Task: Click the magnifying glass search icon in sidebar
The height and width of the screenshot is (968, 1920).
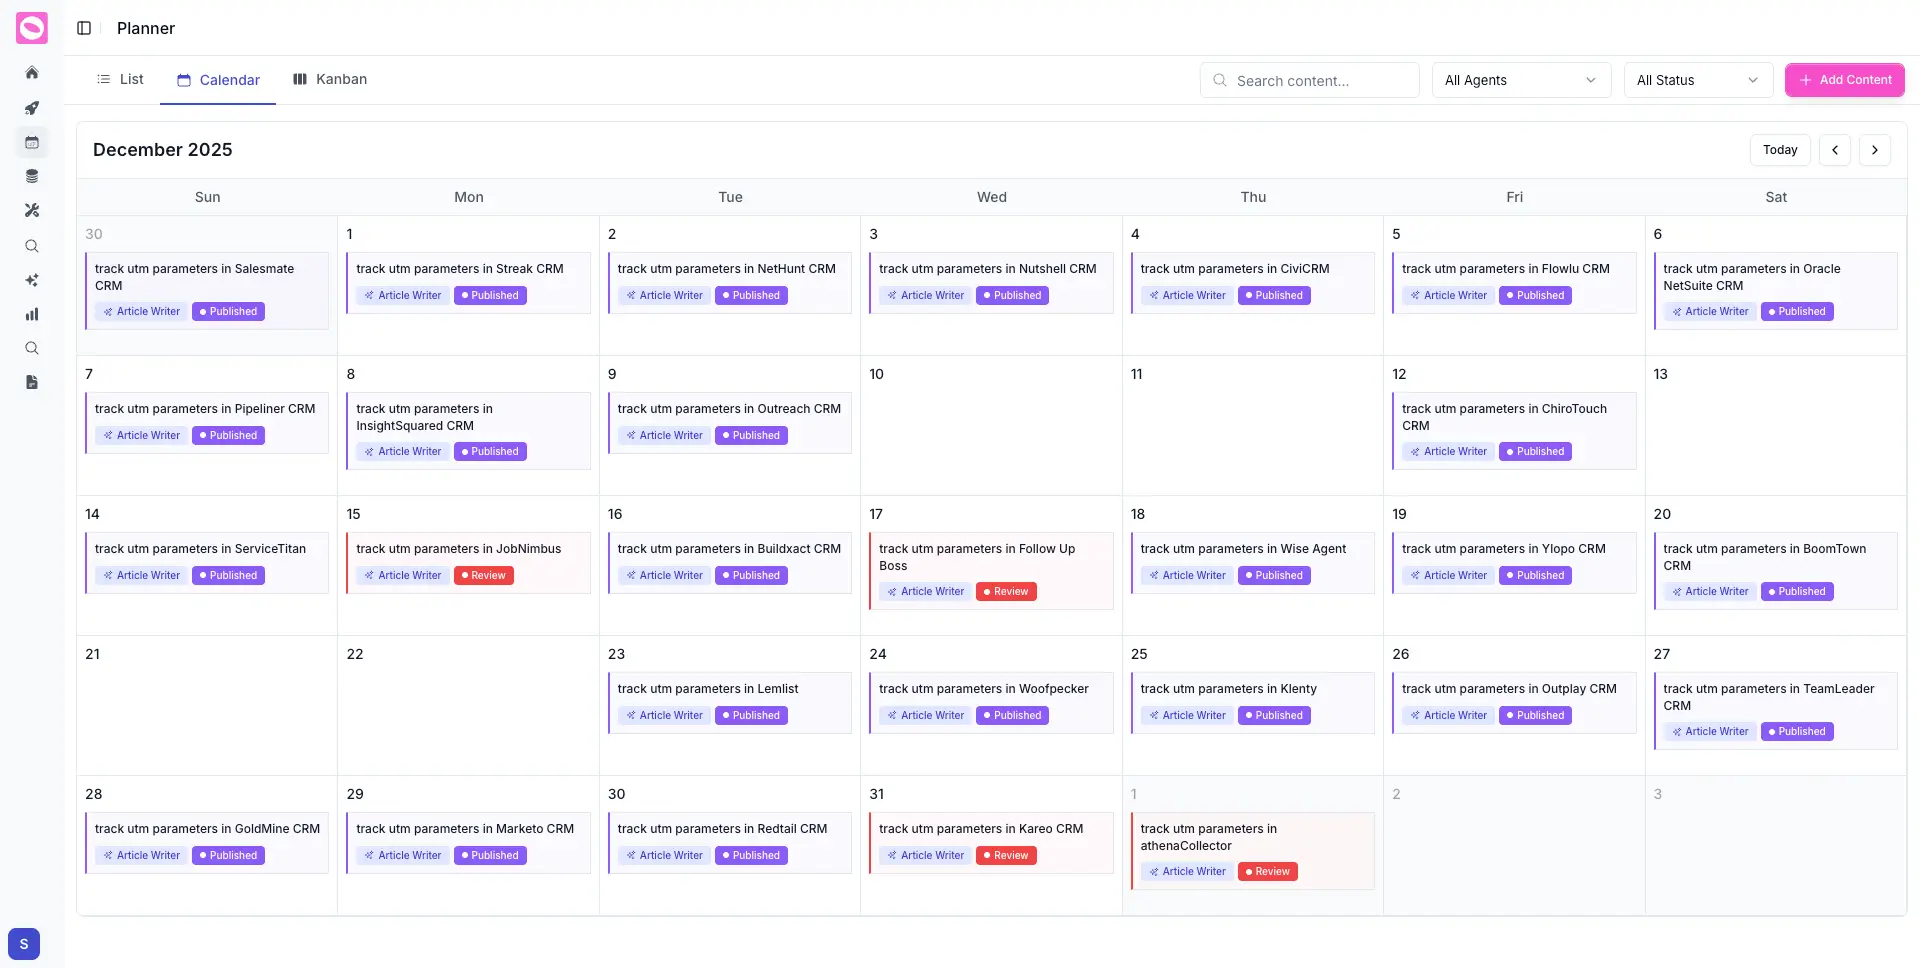Action: coord(32,246)
